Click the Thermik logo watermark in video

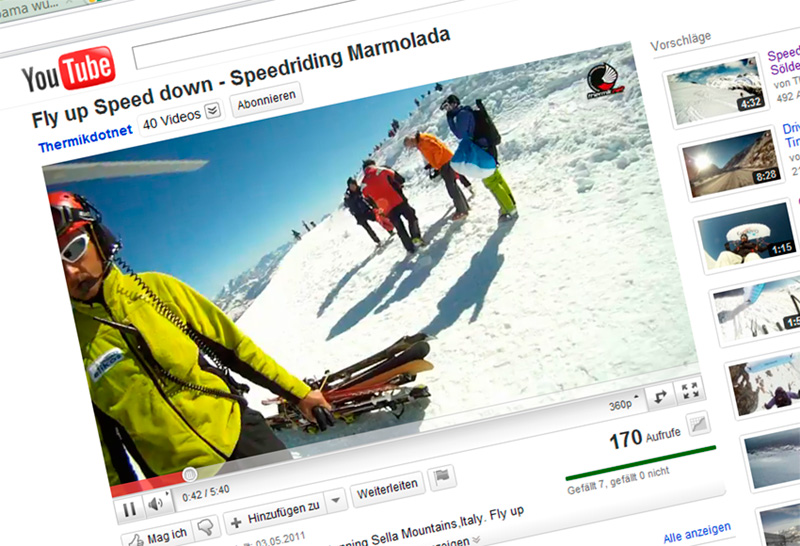point(604,81)
